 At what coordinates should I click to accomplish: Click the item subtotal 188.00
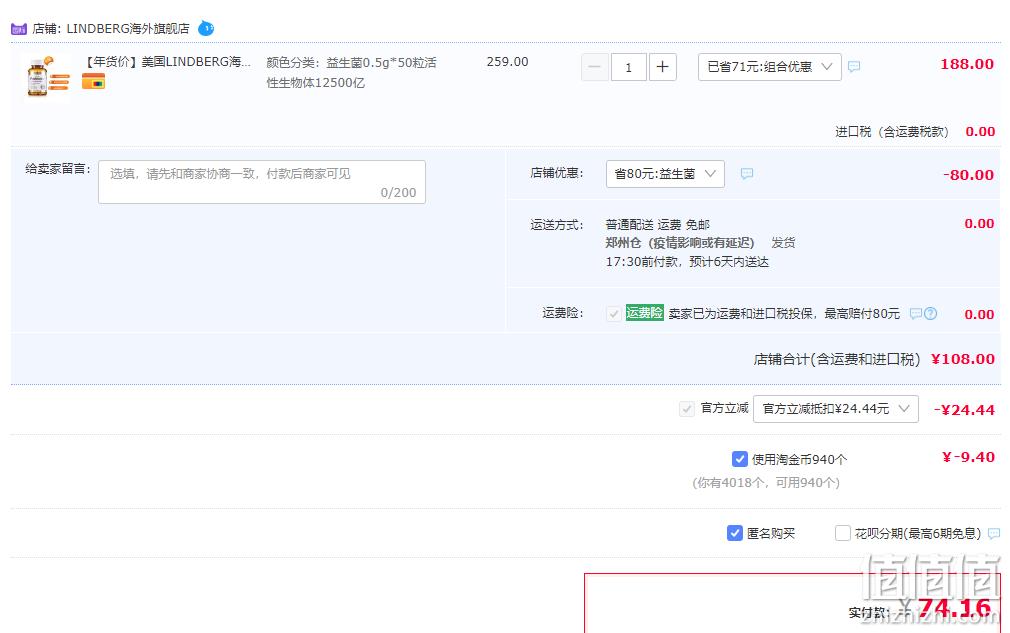(x=967, y=64)
